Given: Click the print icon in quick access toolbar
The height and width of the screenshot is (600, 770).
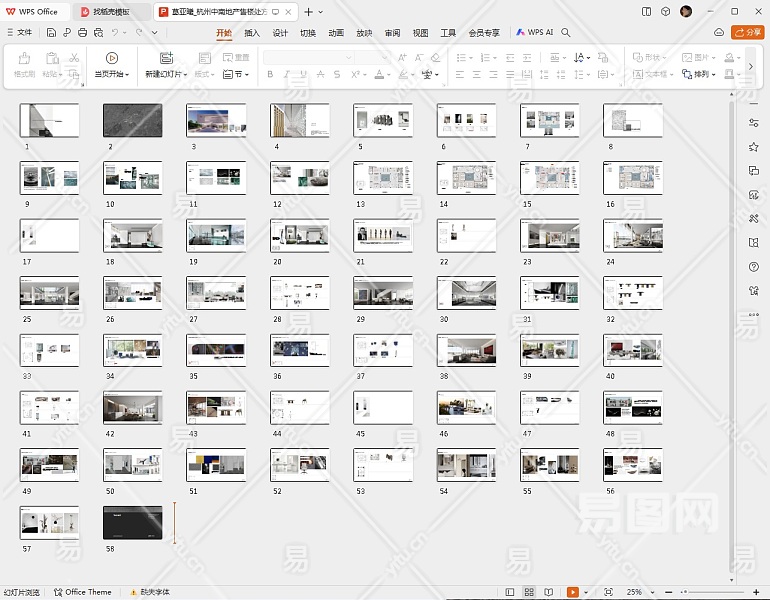Looking at the screenshot, I should coord(81,32).
